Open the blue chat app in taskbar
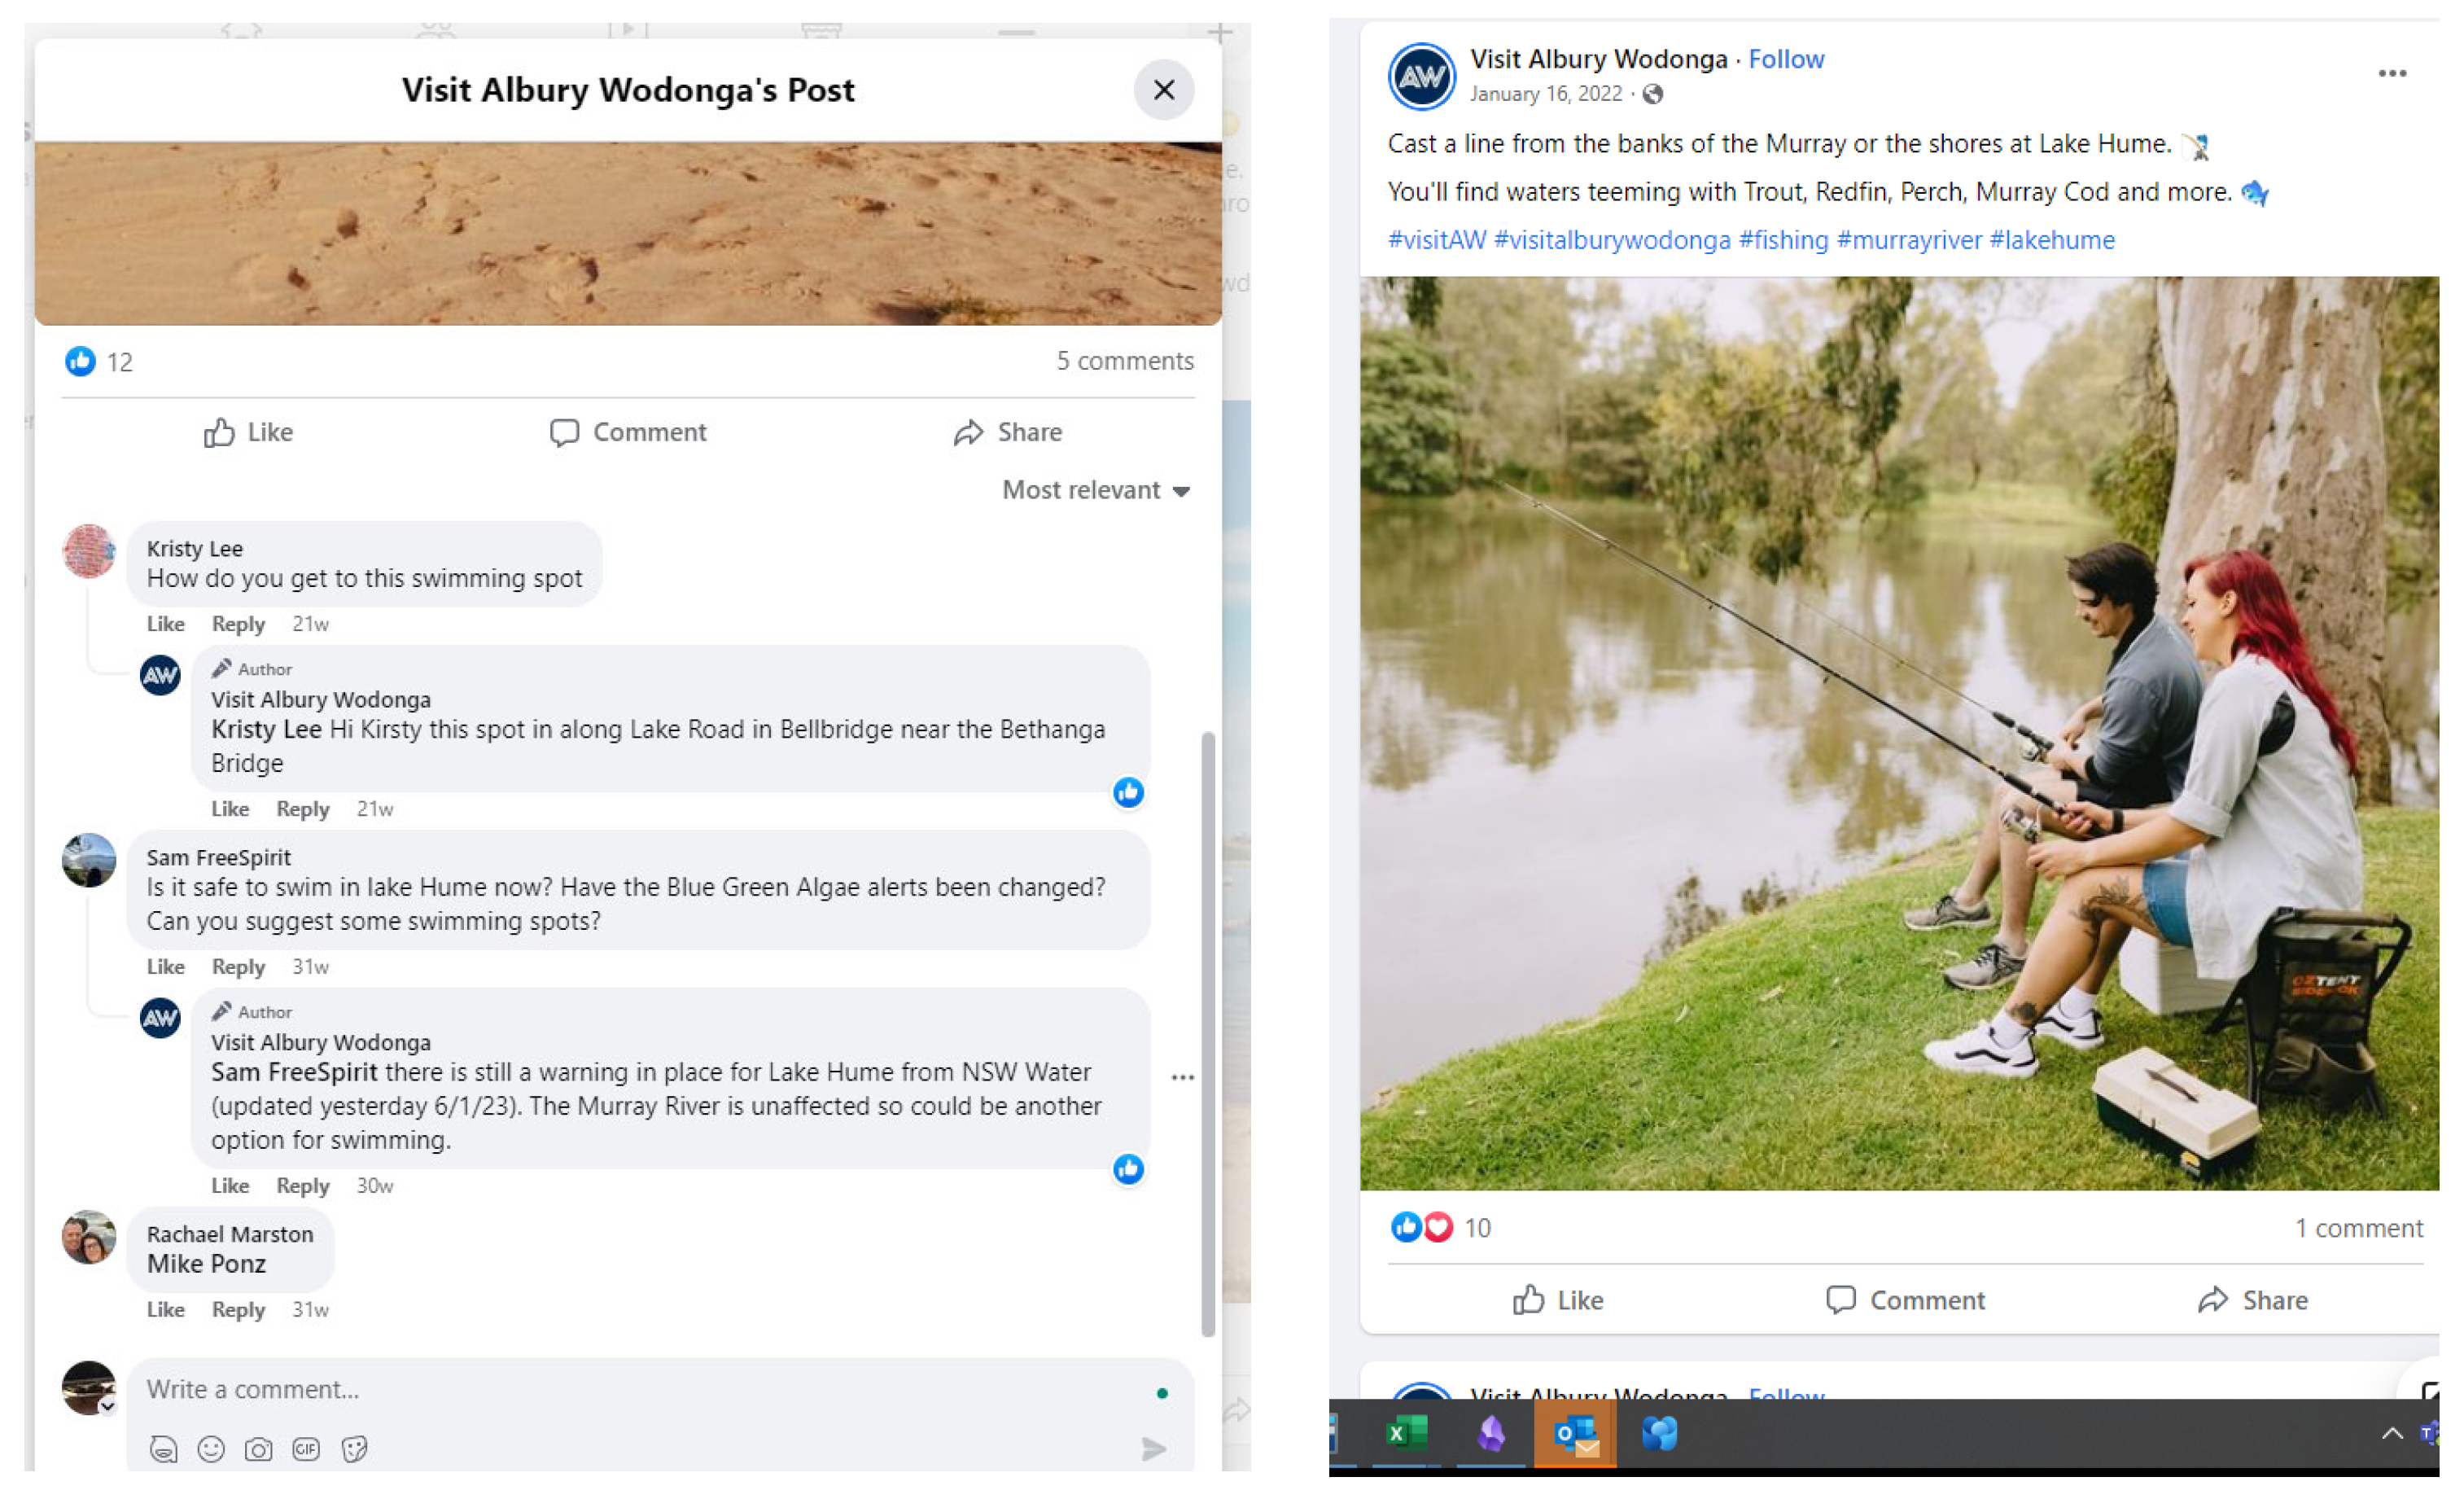The width and height of the screenshot is (2464, 1499). (1660, 1434)
